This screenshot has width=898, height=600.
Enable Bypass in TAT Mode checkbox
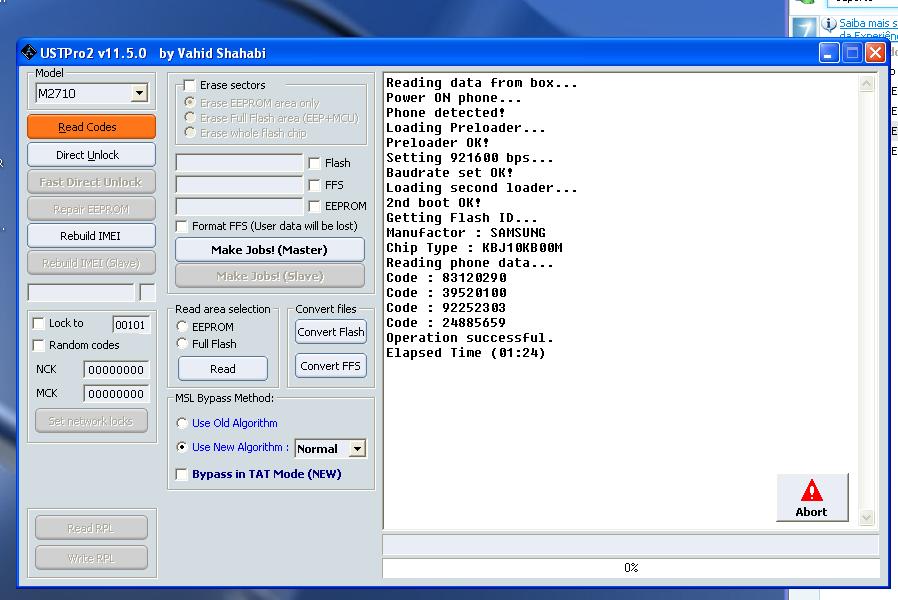tap(181, 474)
